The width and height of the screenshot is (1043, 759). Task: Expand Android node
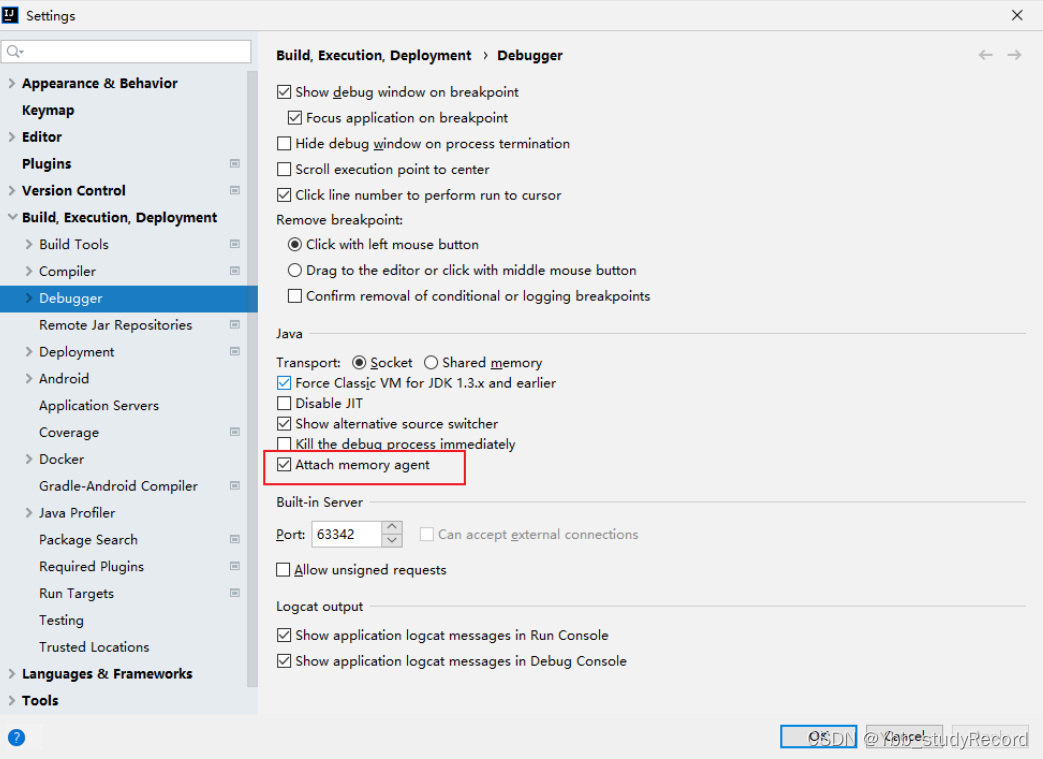(29, 379)
